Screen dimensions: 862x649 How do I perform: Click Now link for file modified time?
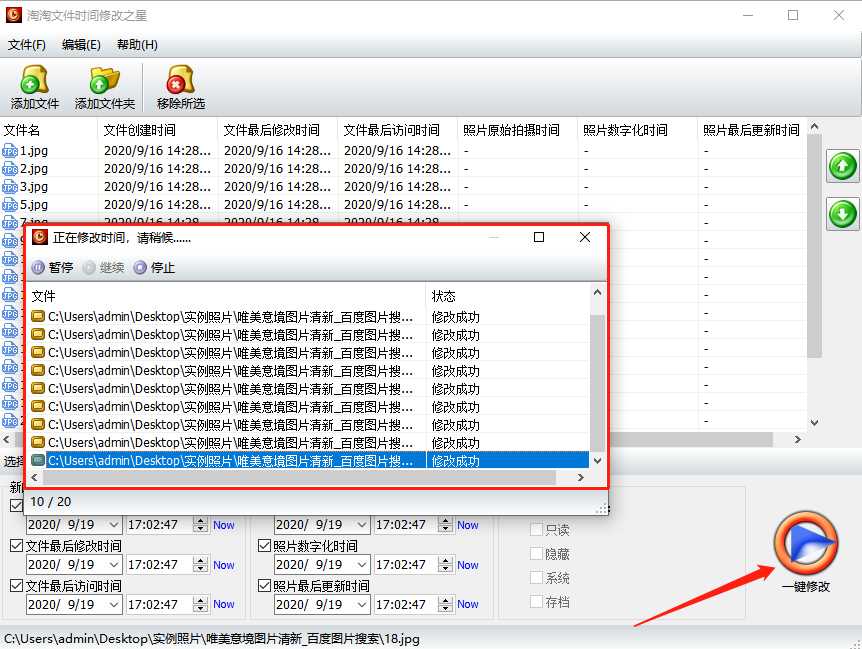(x=224, y=565)
